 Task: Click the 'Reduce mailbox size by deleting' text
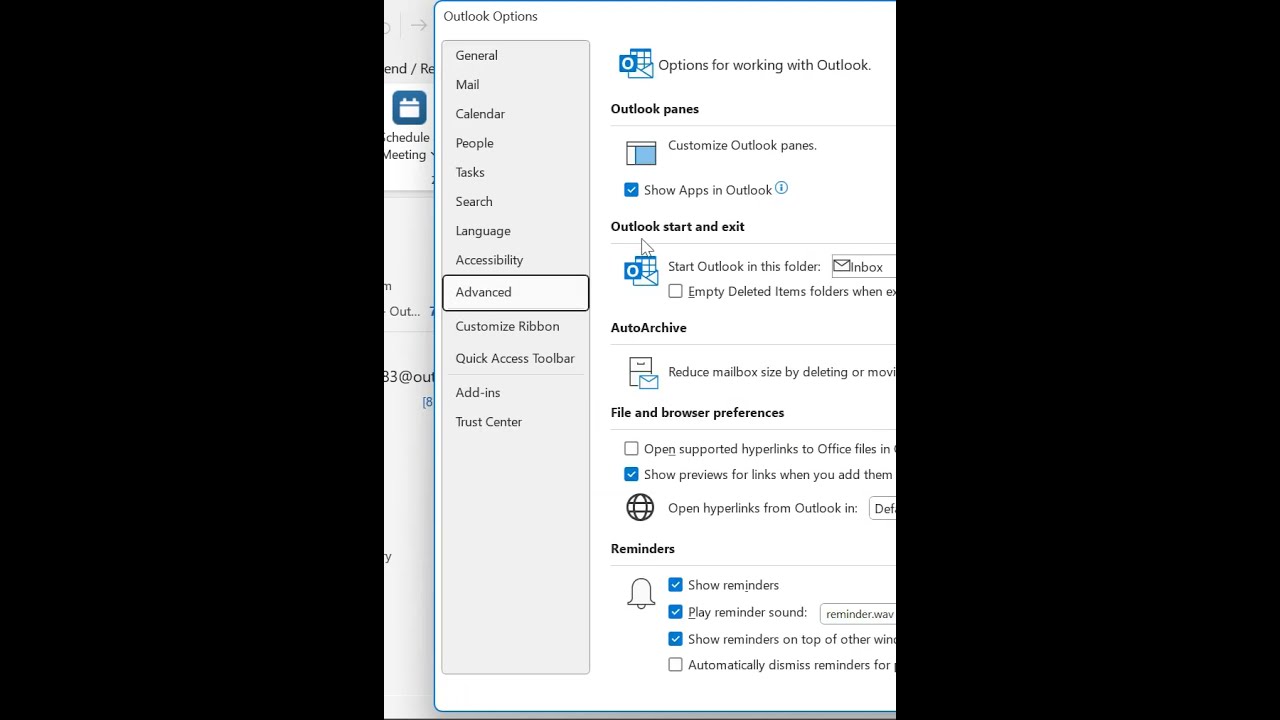pyautogui.click(x=782, y=372)
